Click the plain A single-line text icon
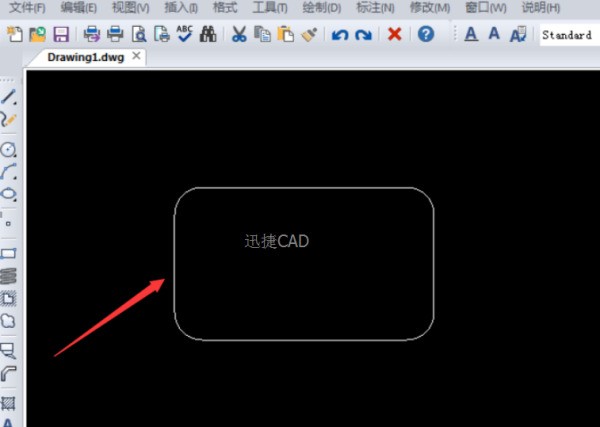This screenshot has width=600, height=427. [494, 34]
